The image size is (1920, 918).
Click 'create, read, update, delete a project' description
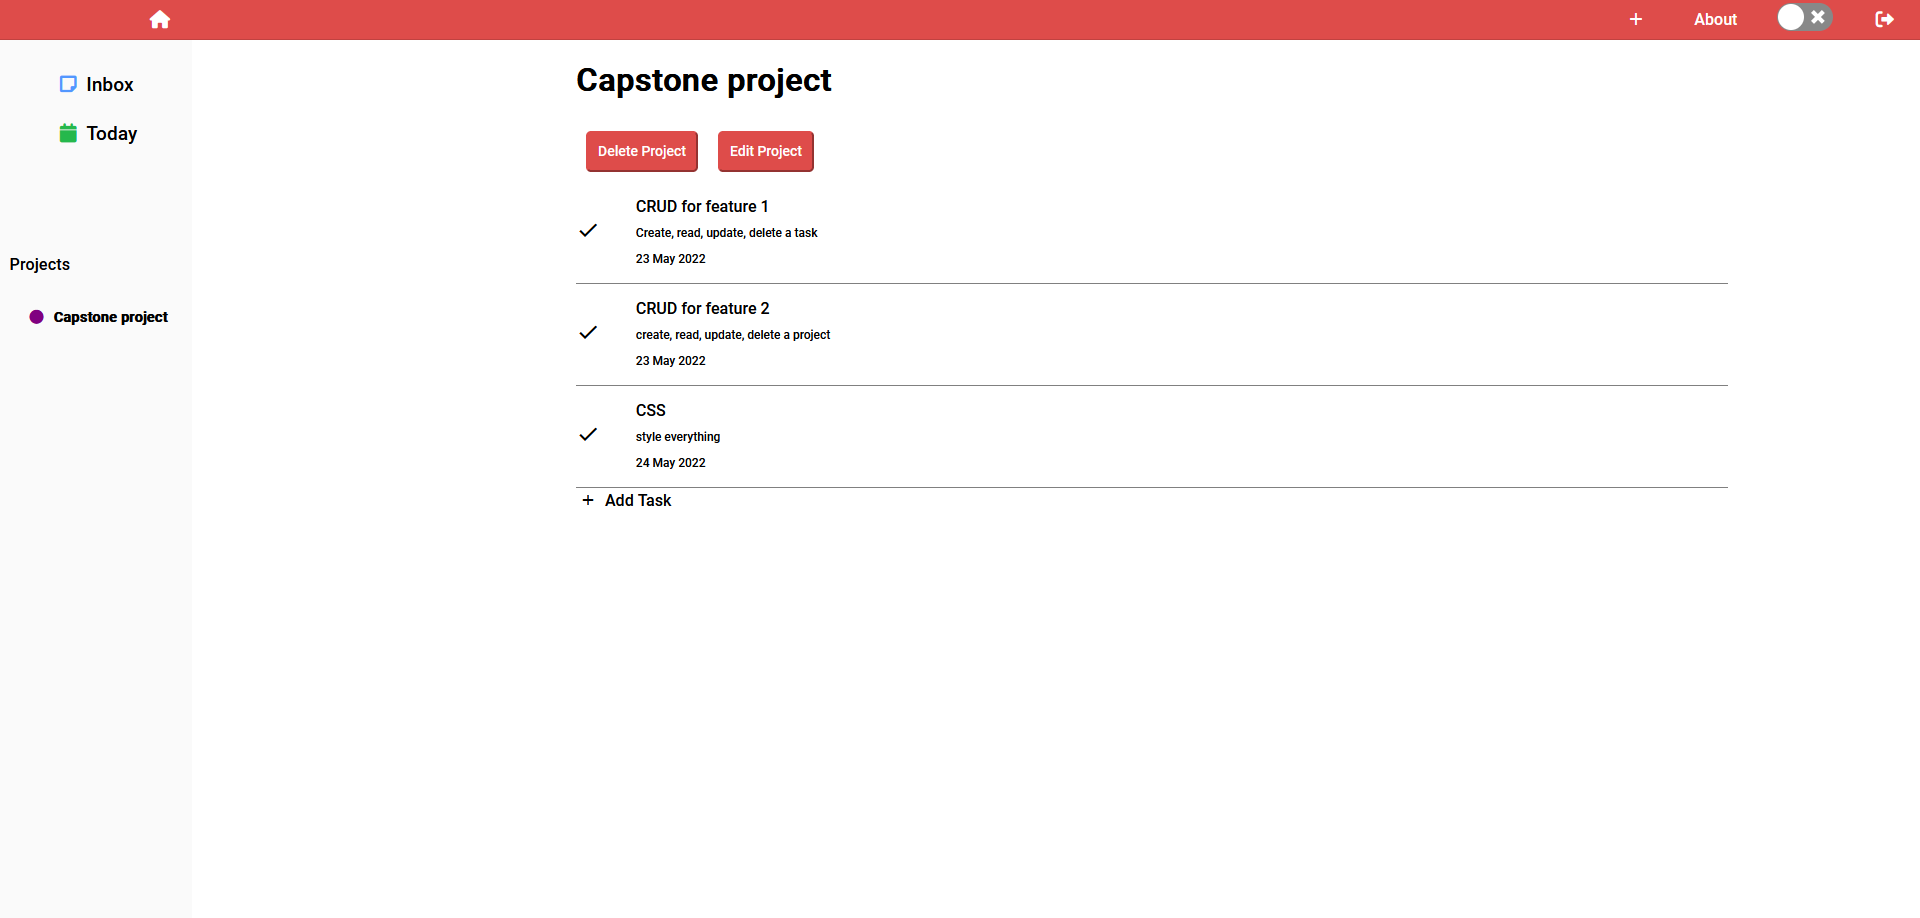tap(733, 335)
